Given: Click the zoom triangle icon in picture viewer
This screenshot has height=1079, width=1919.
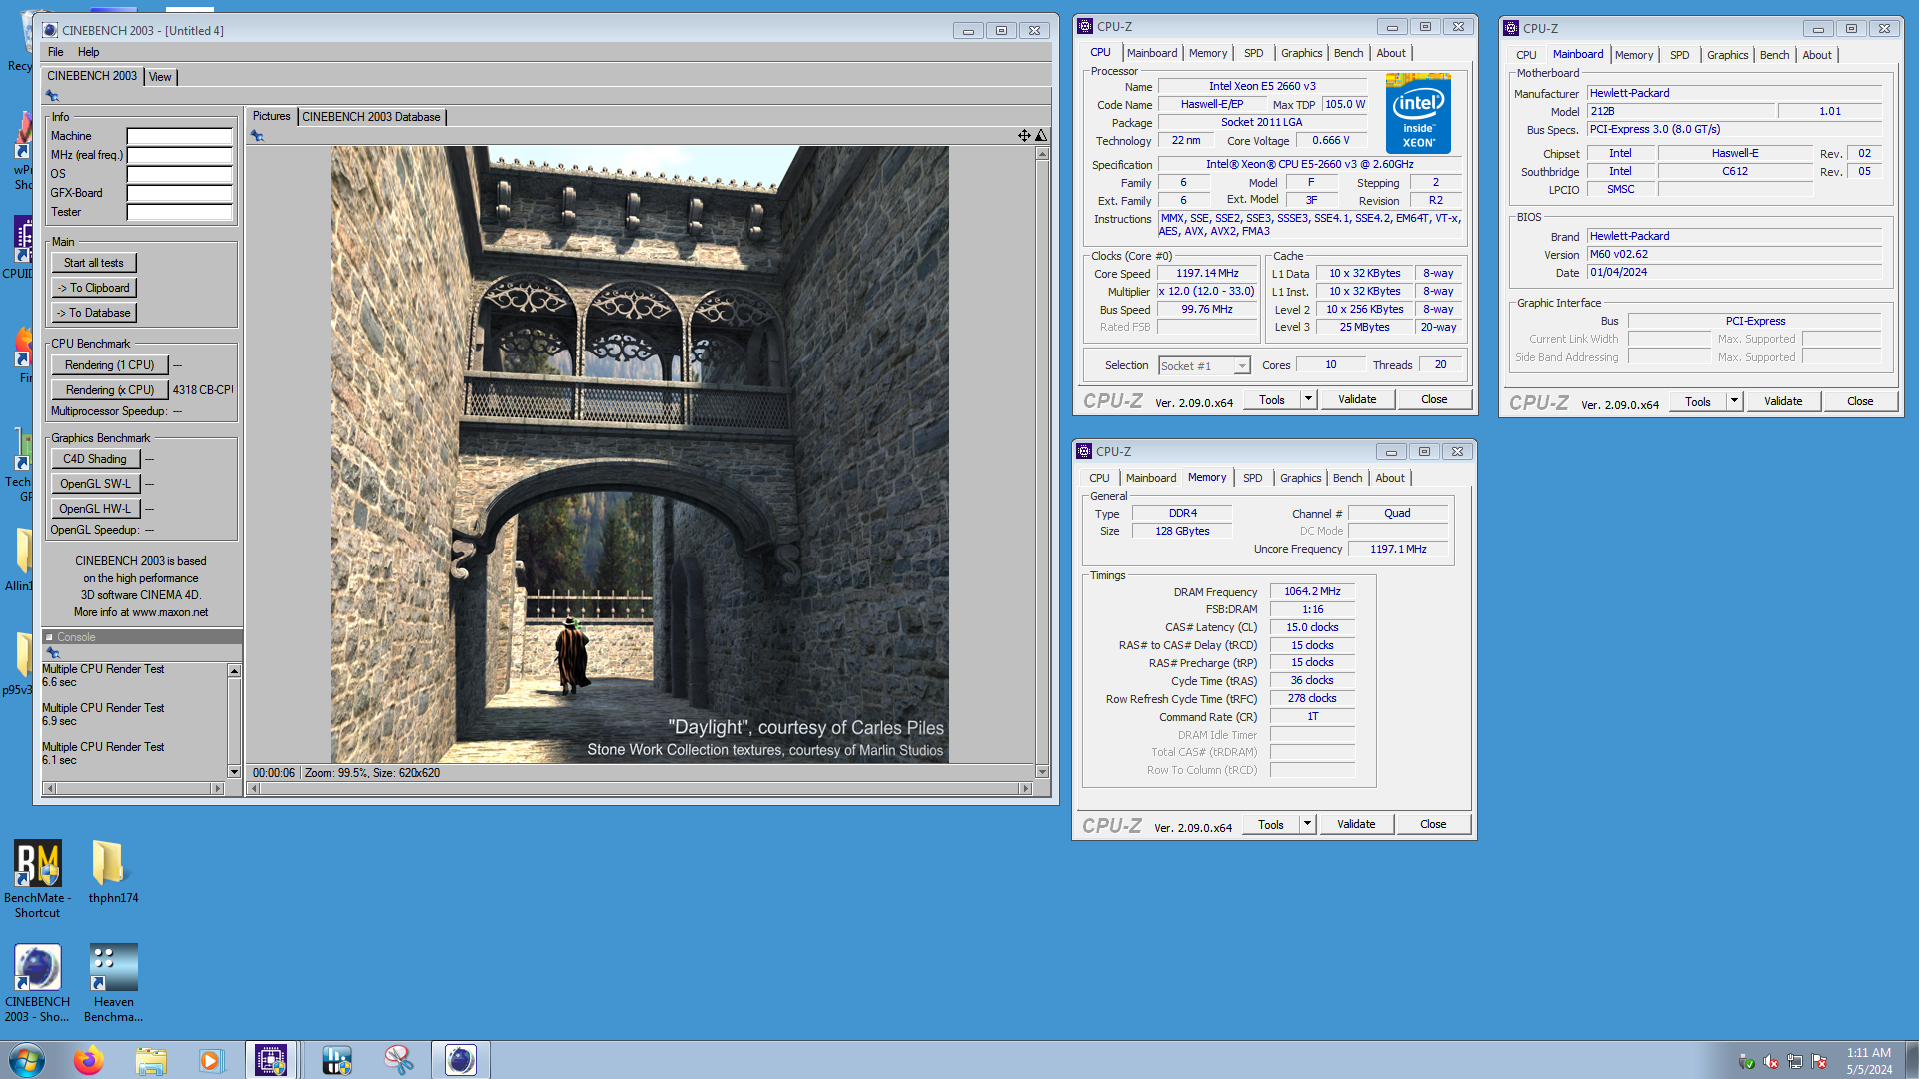Looking at the screenshot, I should (1041, 135).
